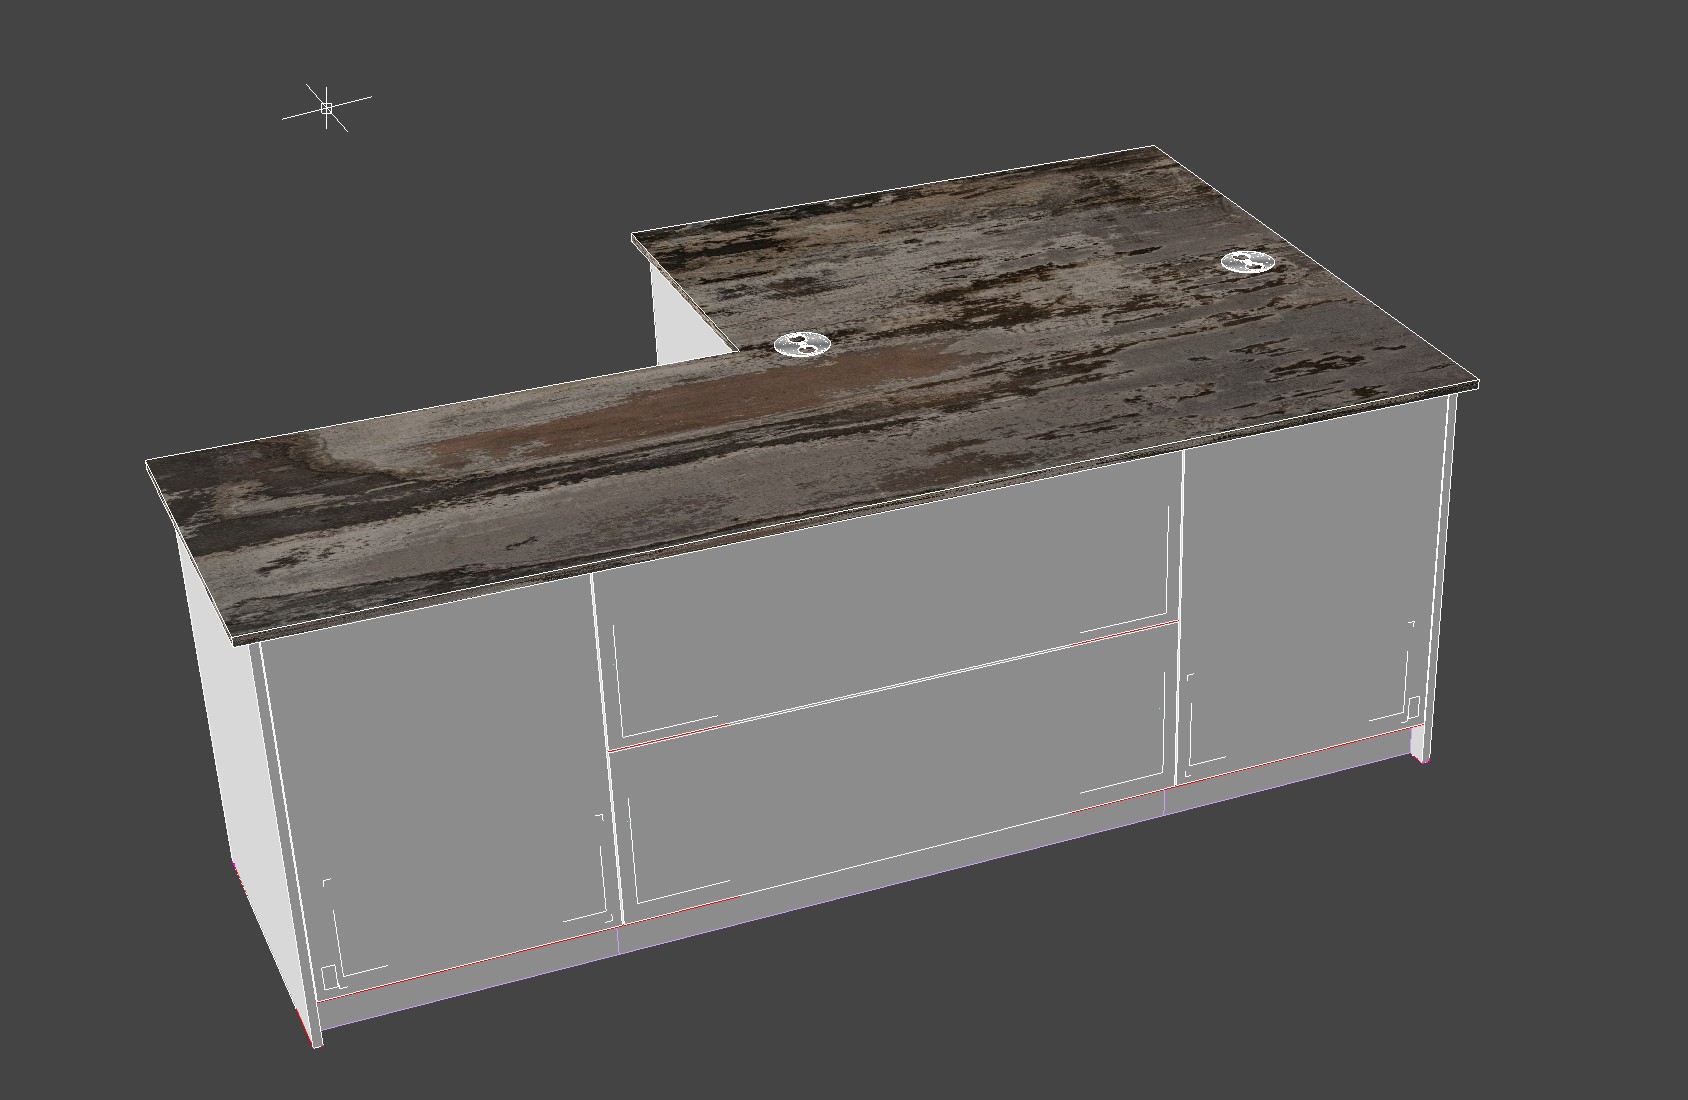This screenshot has height=1100, width=1688.
Task: Click the left cable grommet on countertop
Action: [802, 346]
